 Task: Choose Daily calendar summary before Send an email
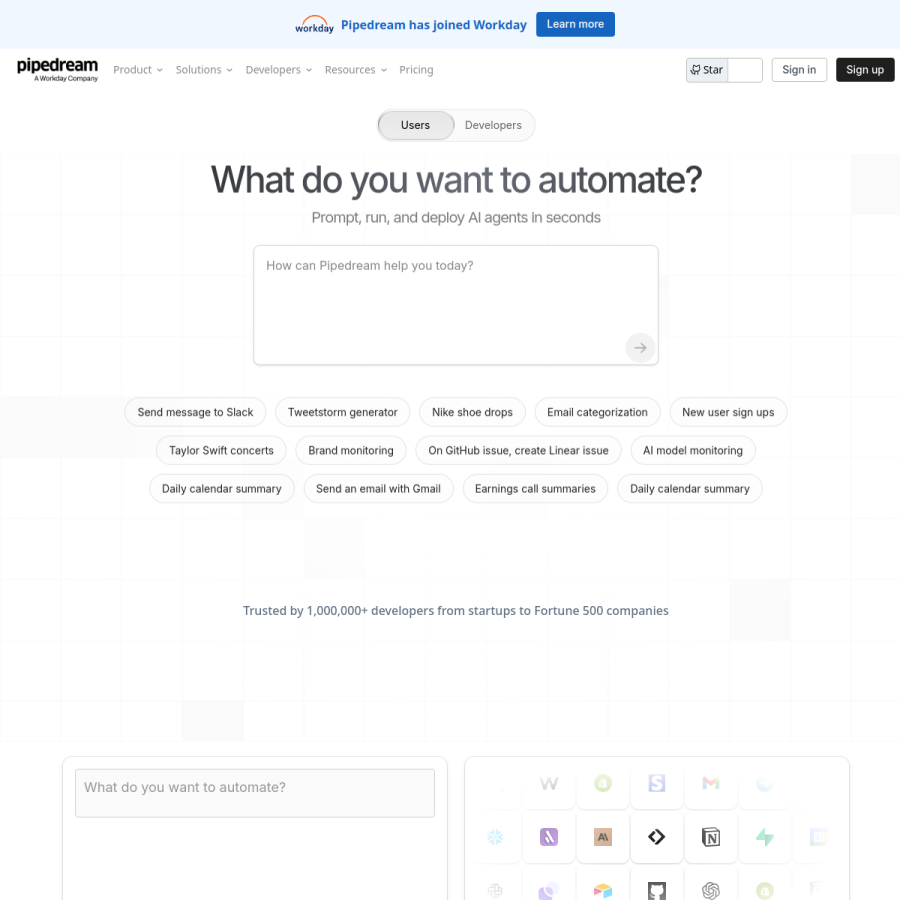[x=222, y=488]
